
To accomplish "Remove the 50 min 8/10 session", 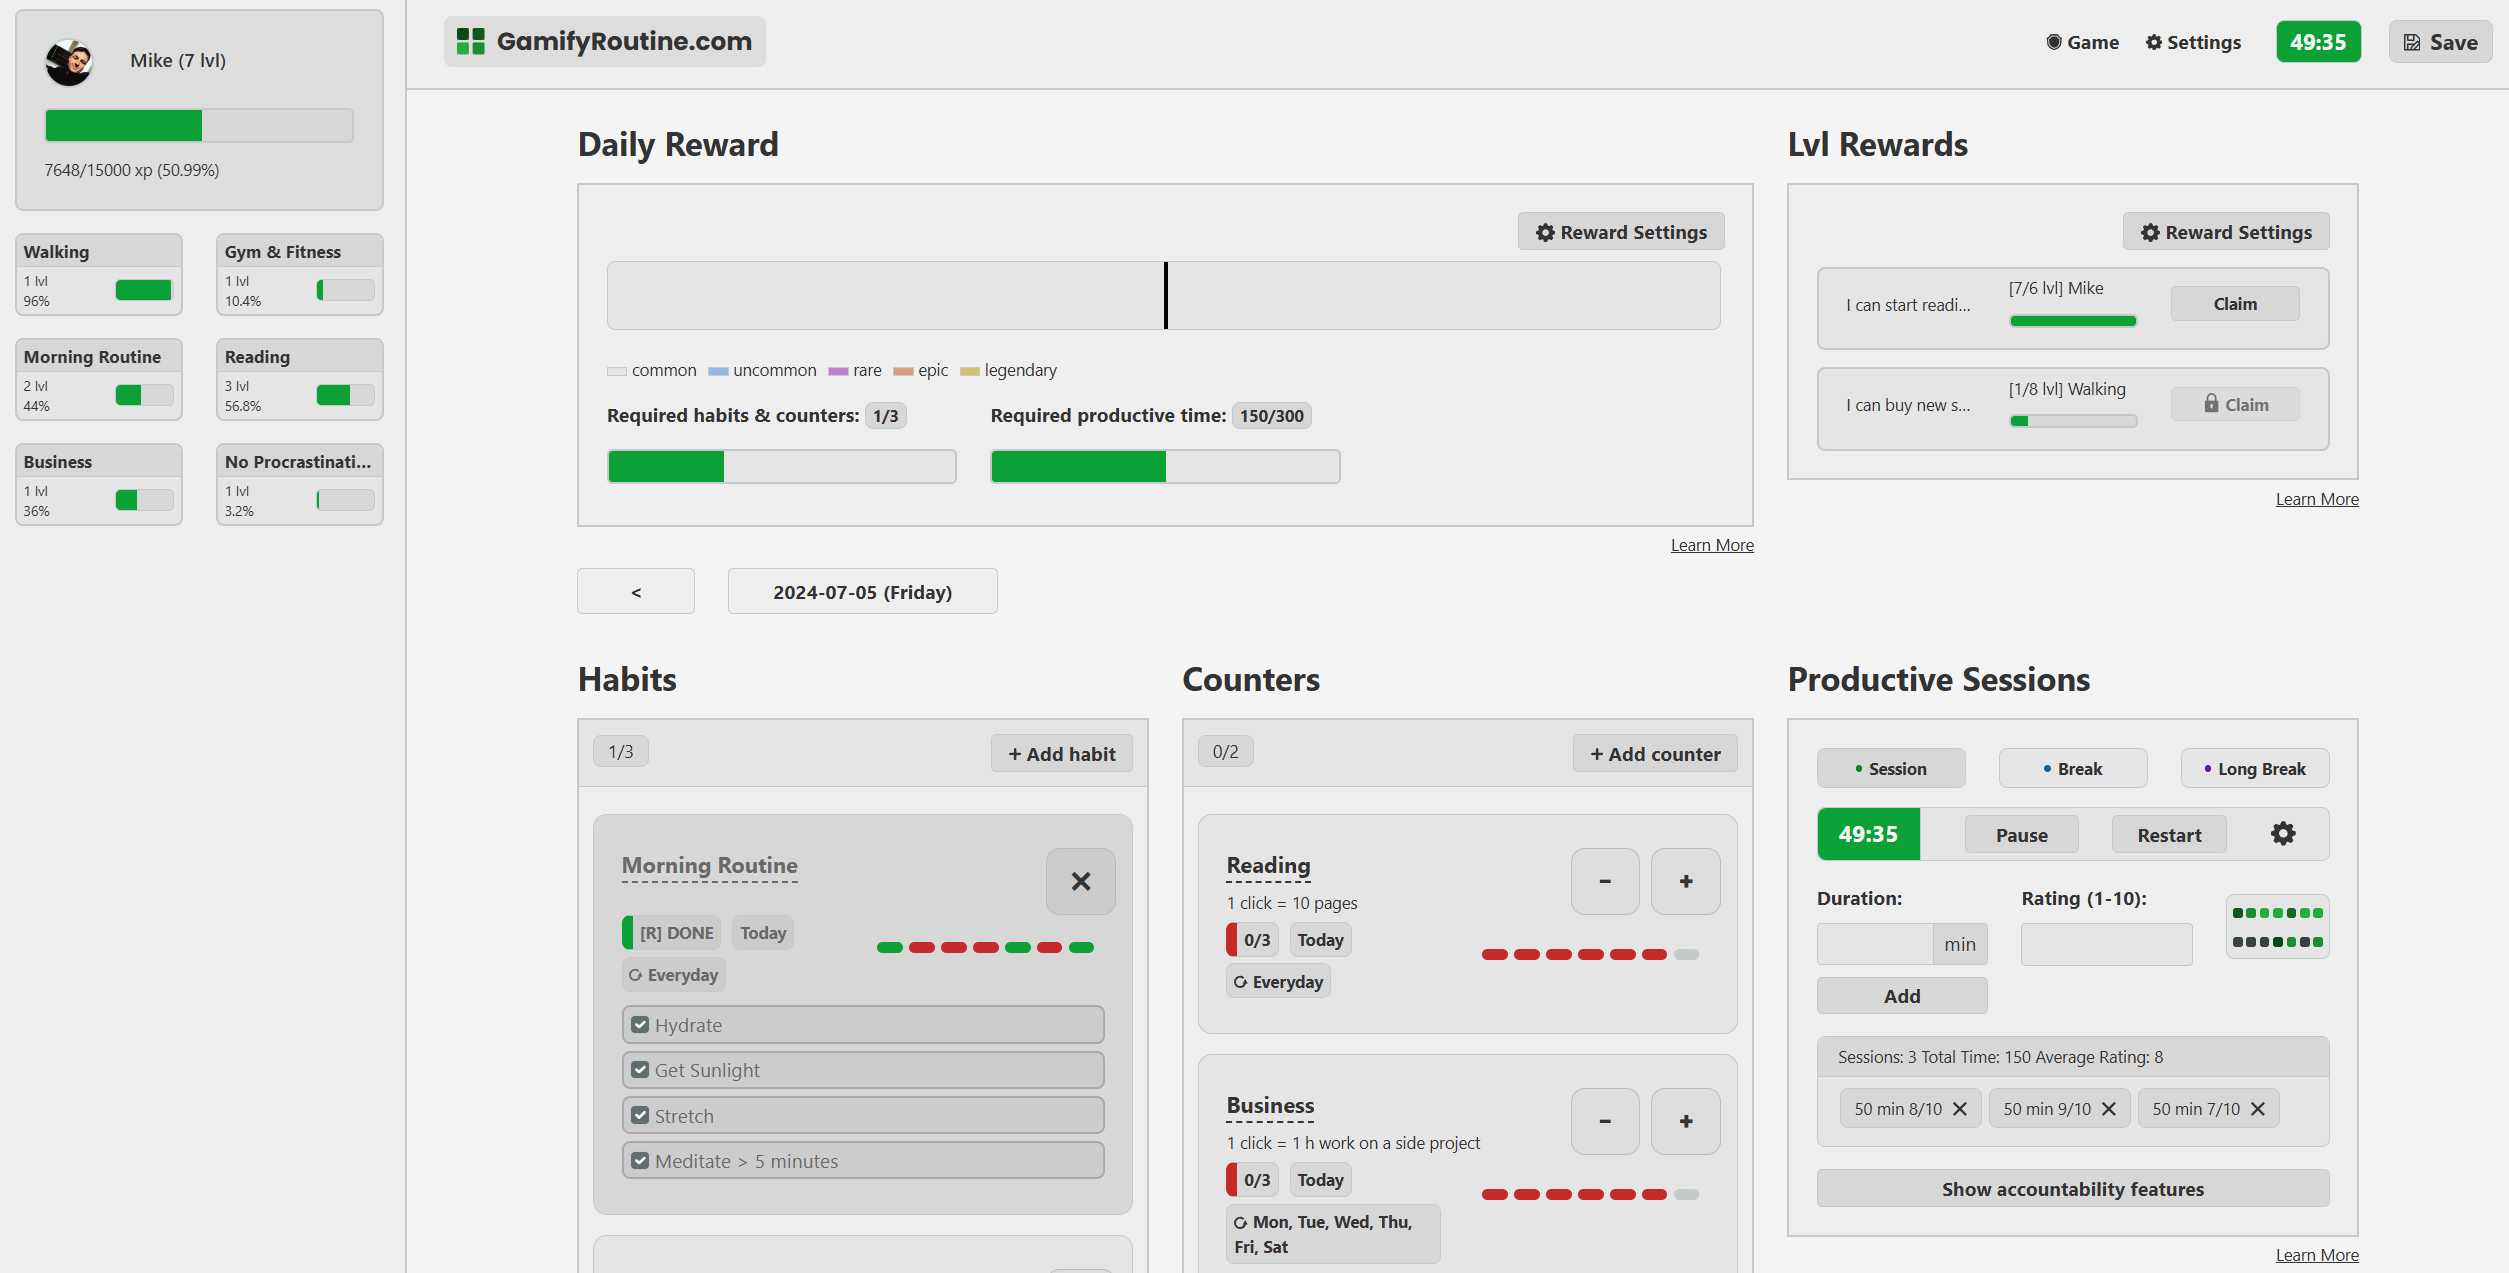I will (1960, 1109).
